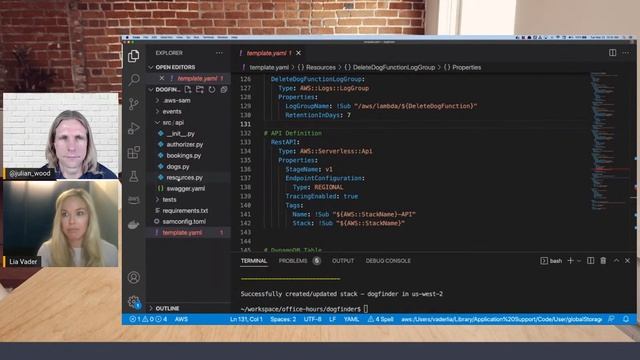Close template.yaml in Open Editors list
Viewport: 640px width, 360px height.
coord(162,78)
